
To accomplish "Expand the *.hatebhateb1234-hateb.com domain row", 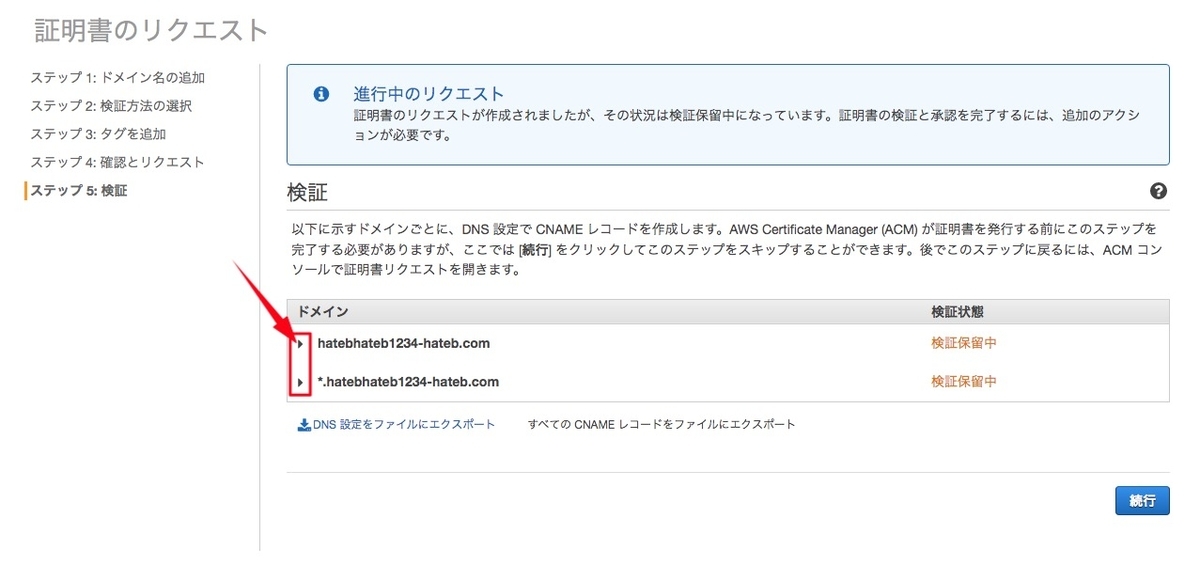I will [300, 382].
